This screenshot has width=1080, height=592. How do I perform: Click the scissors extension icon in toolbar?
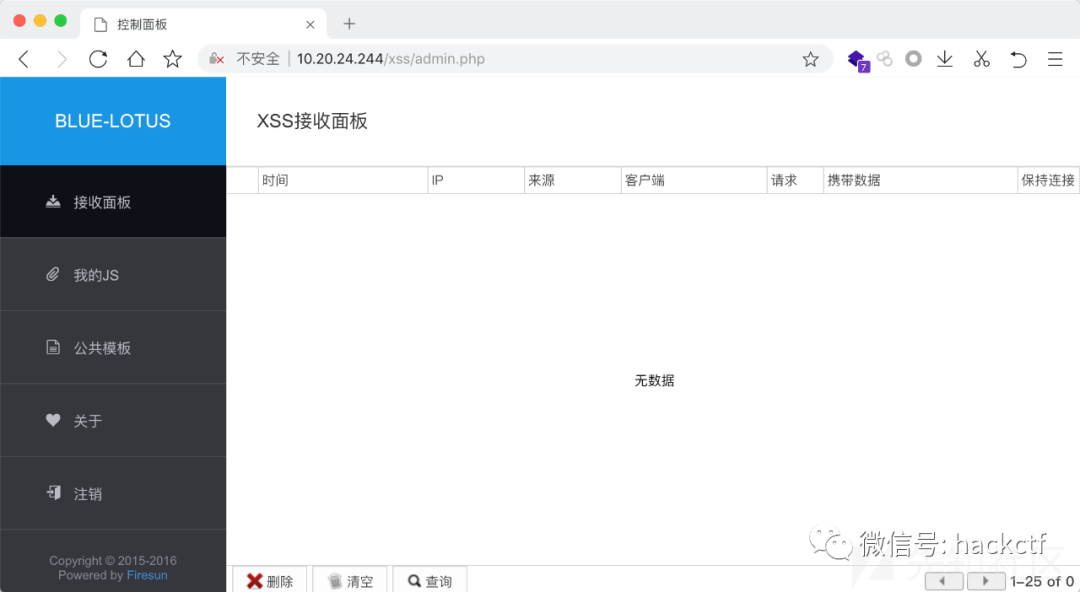[981, 59]
